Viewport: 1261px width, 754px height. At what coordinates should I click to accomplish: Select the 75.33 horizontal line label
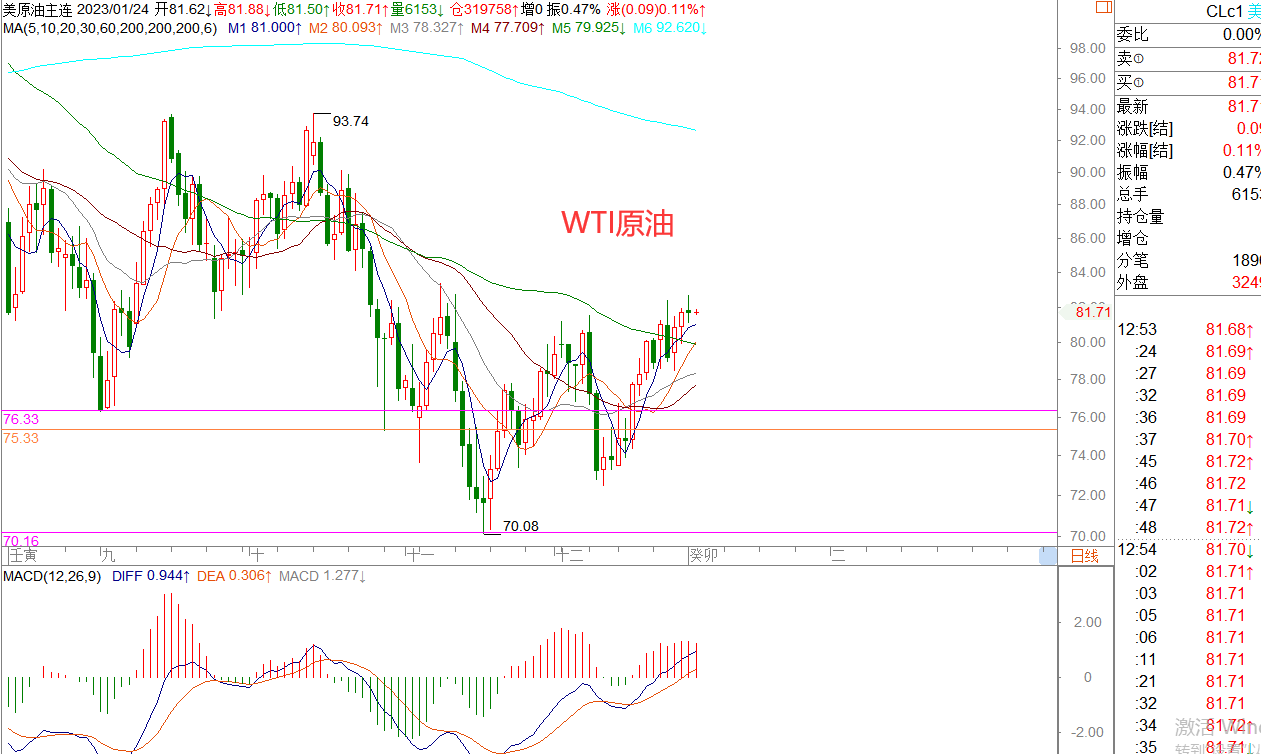(20, 438)
